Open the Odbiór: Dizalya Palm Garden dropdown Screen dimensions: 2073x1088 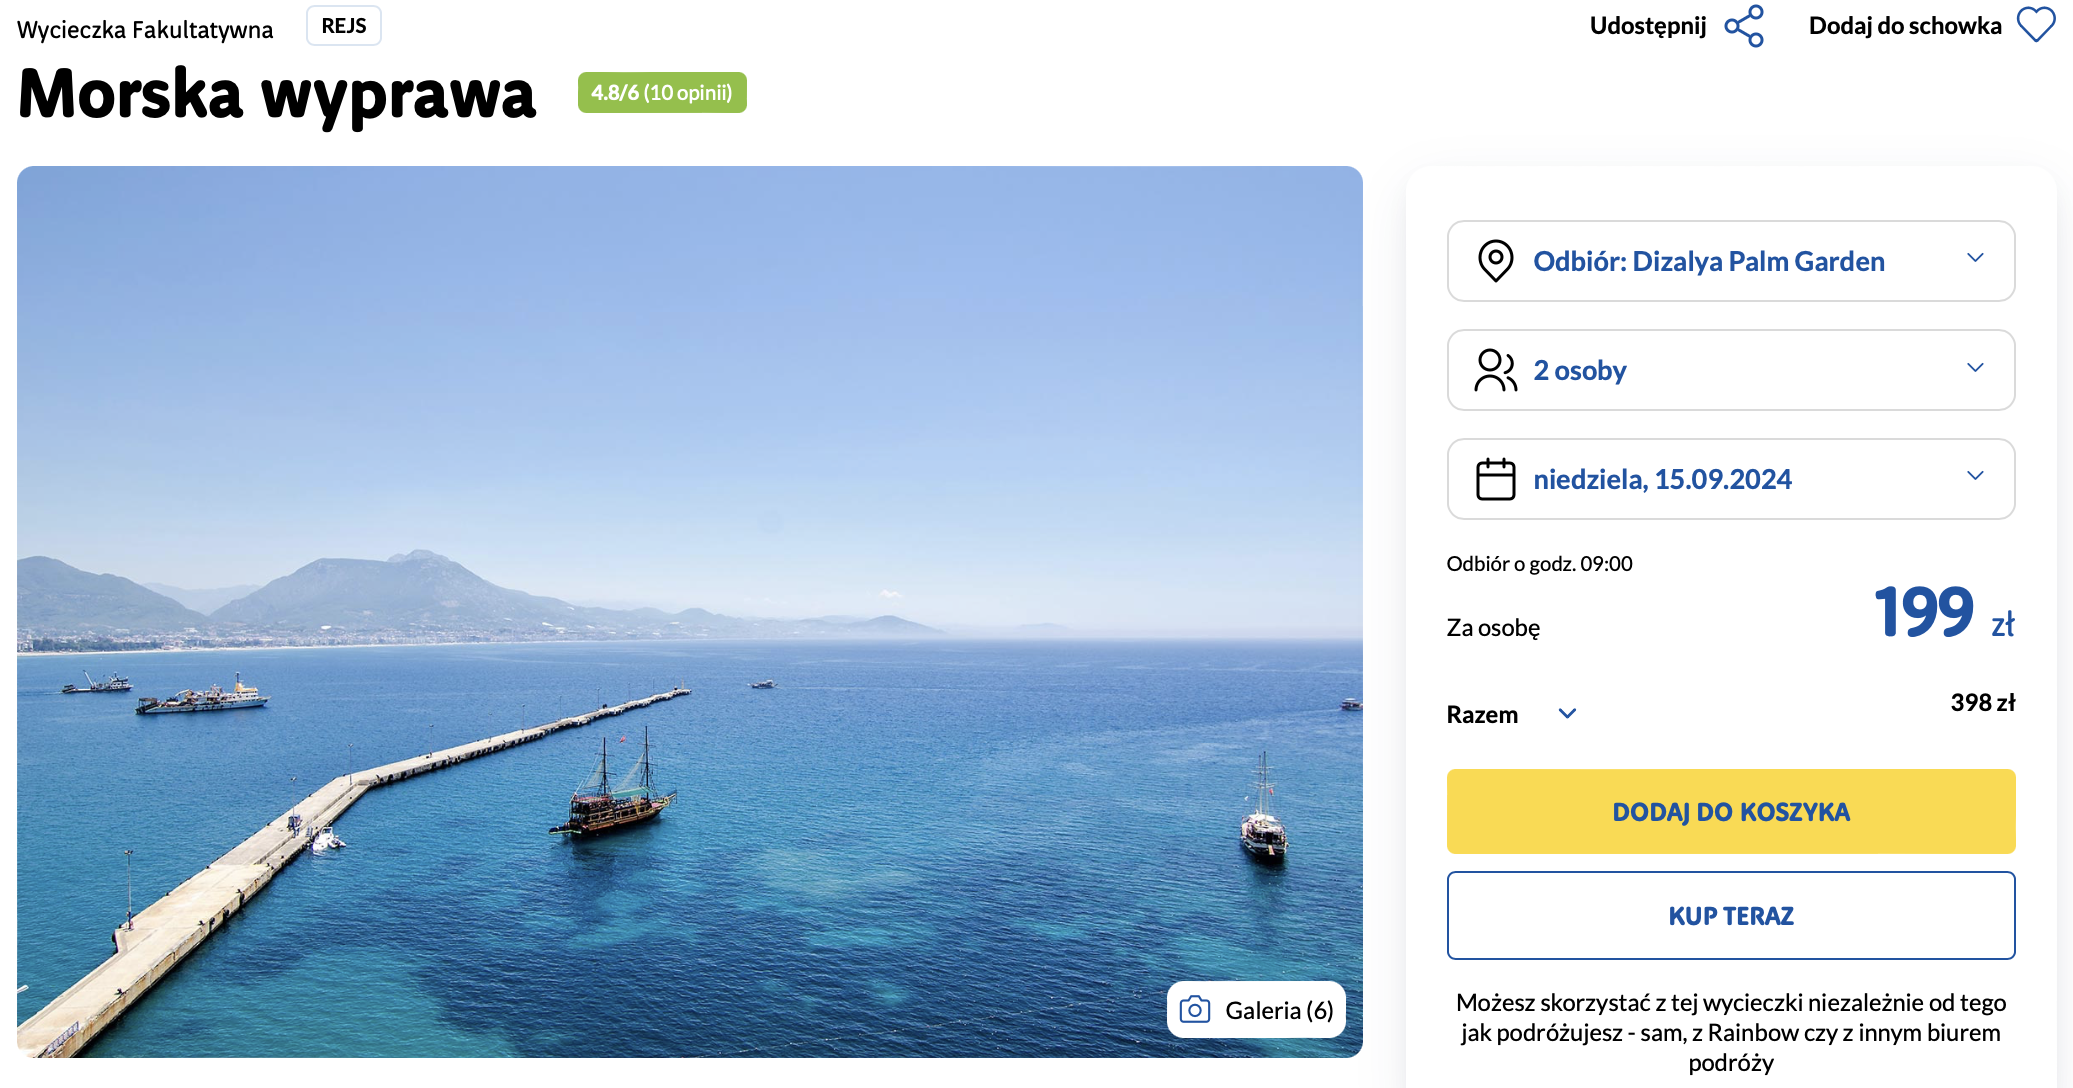pos(1730,261)
